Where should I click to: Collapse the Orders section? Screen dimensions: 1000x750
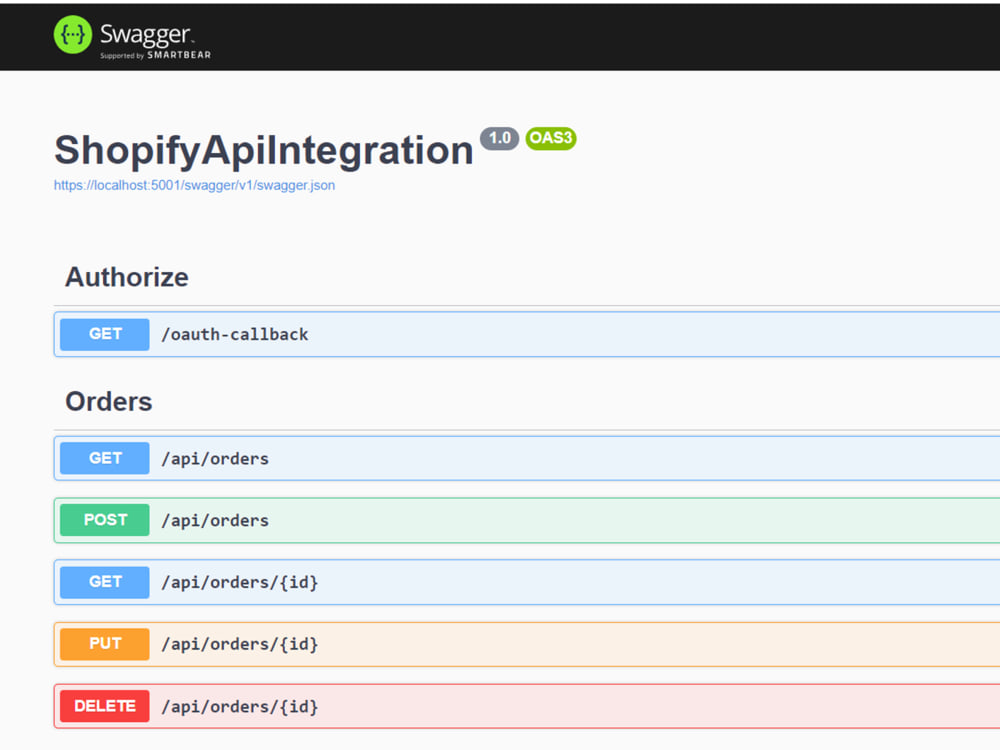(x=108, y=402)
